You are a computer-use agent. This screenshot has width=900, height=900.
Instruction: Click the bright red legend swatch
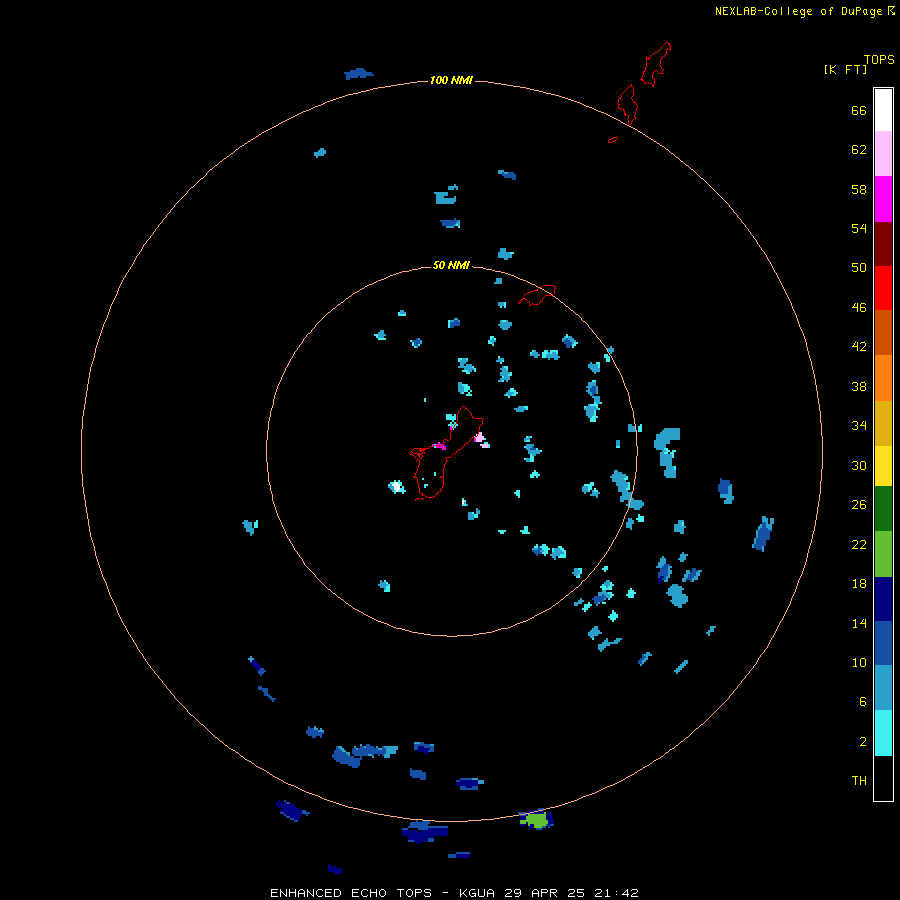pyautogui.click(x=883, y=288)
